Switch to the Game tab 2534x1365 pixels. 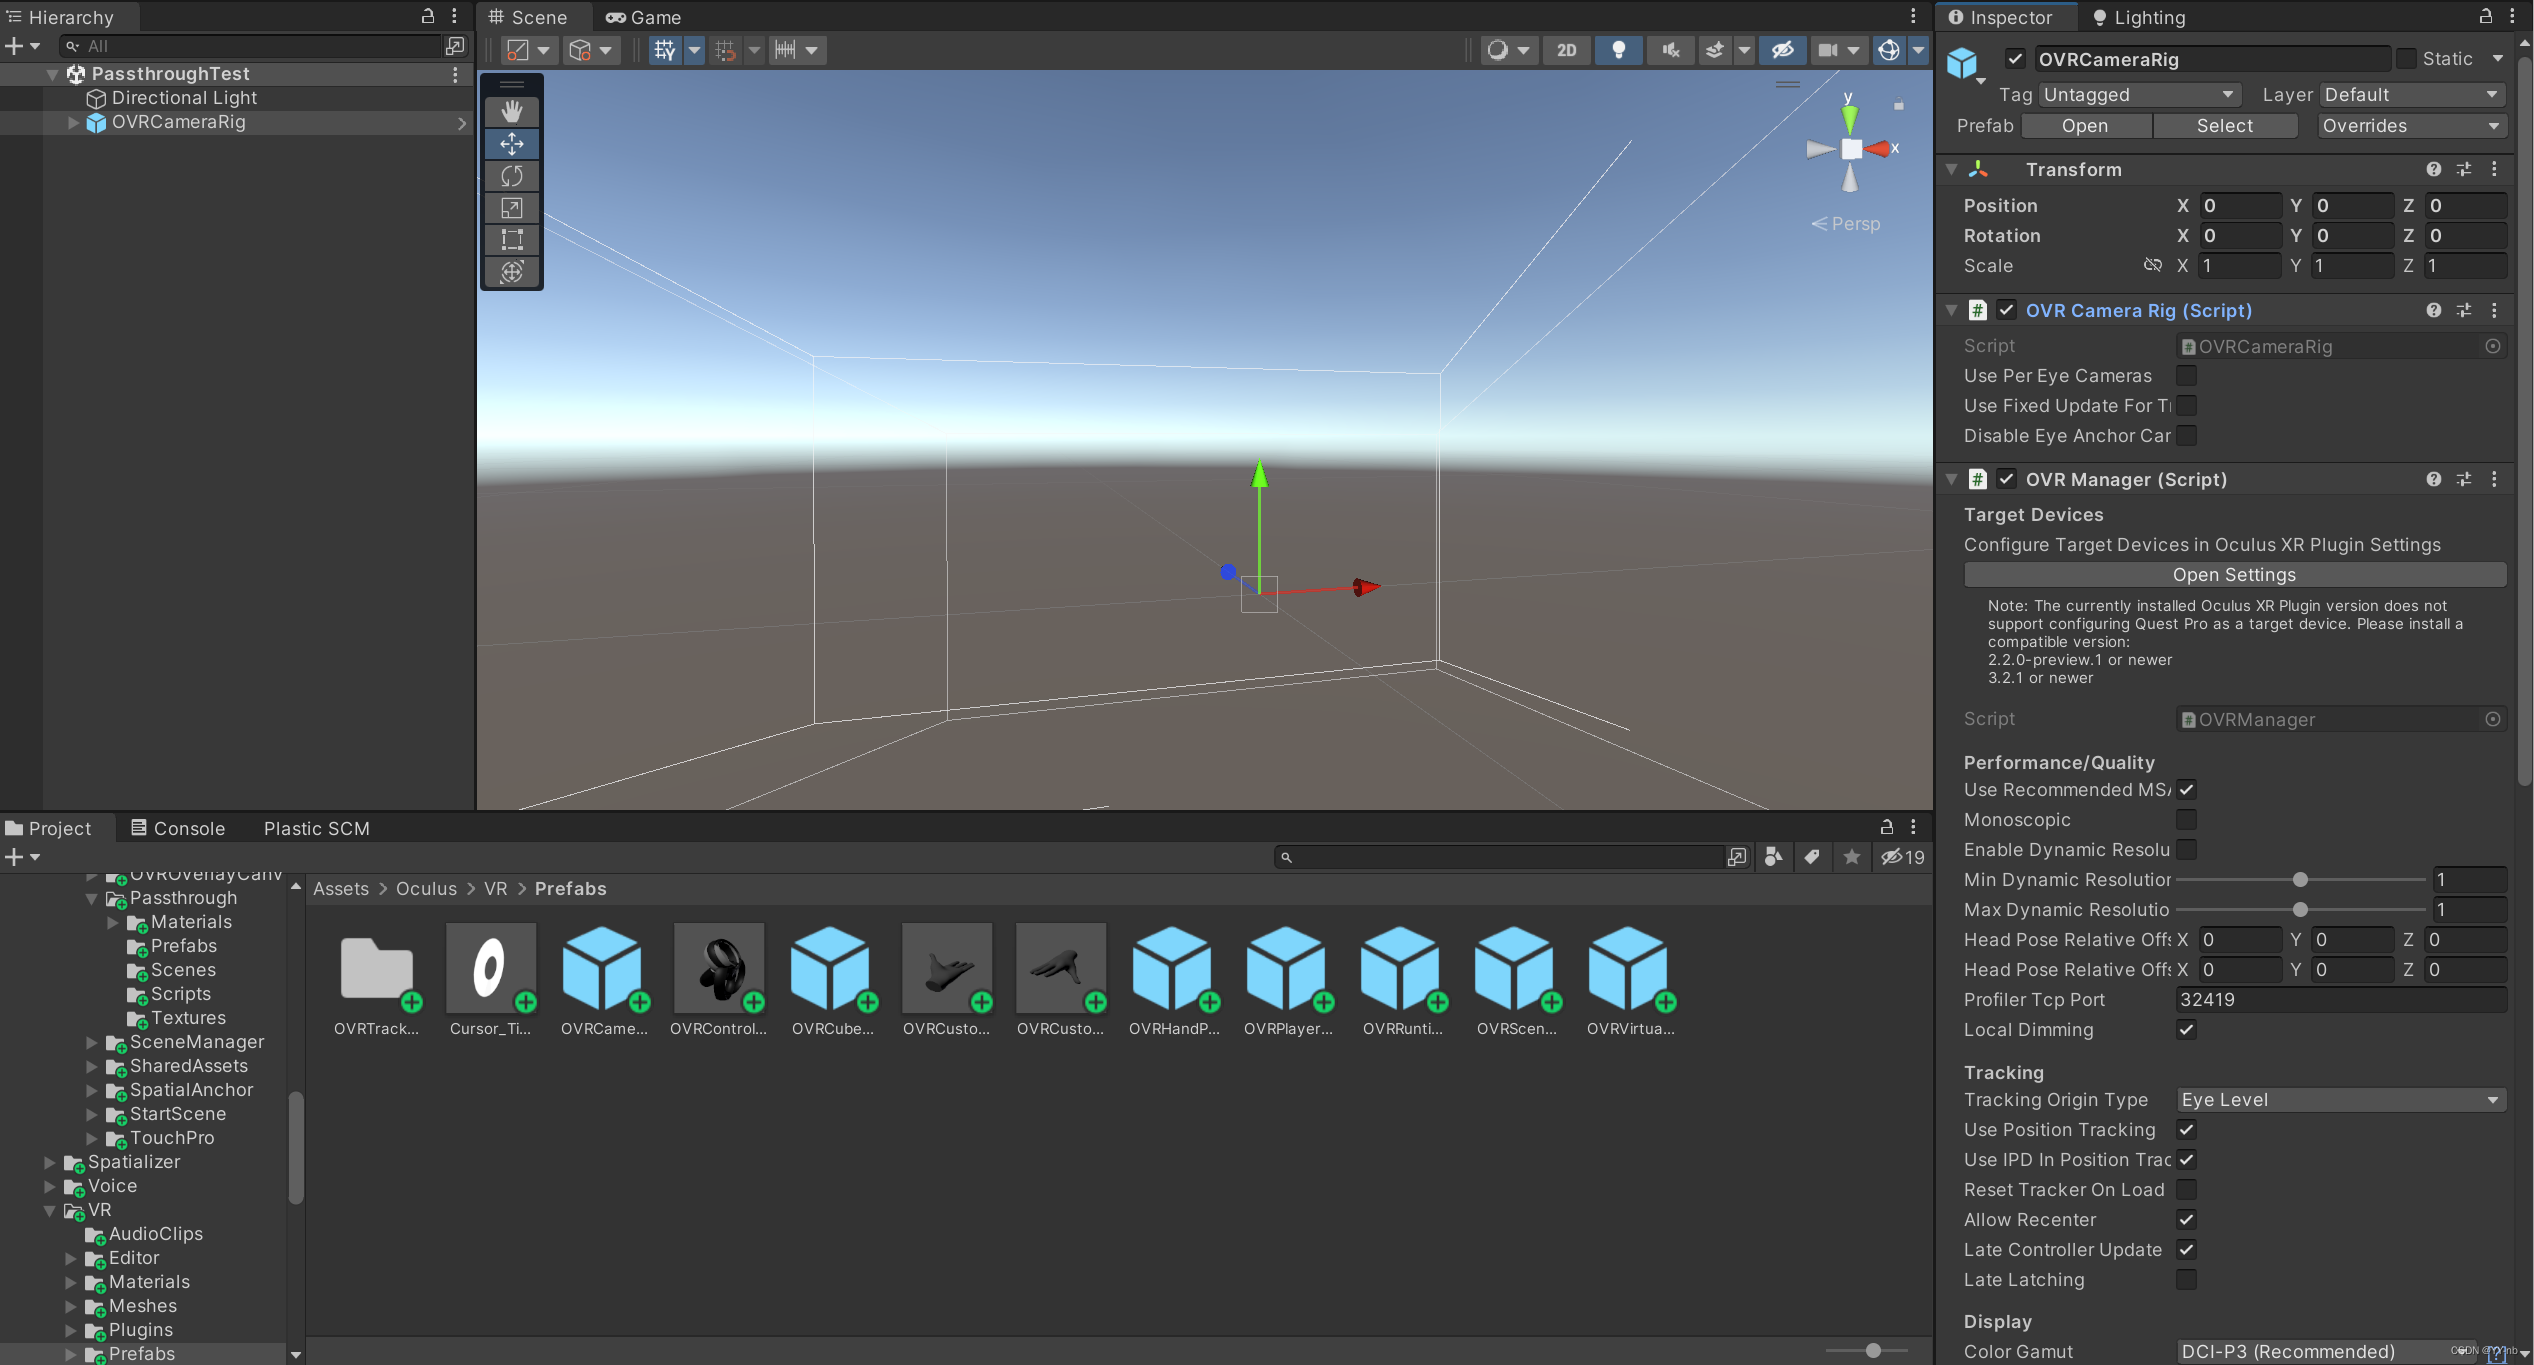point(643,17)
